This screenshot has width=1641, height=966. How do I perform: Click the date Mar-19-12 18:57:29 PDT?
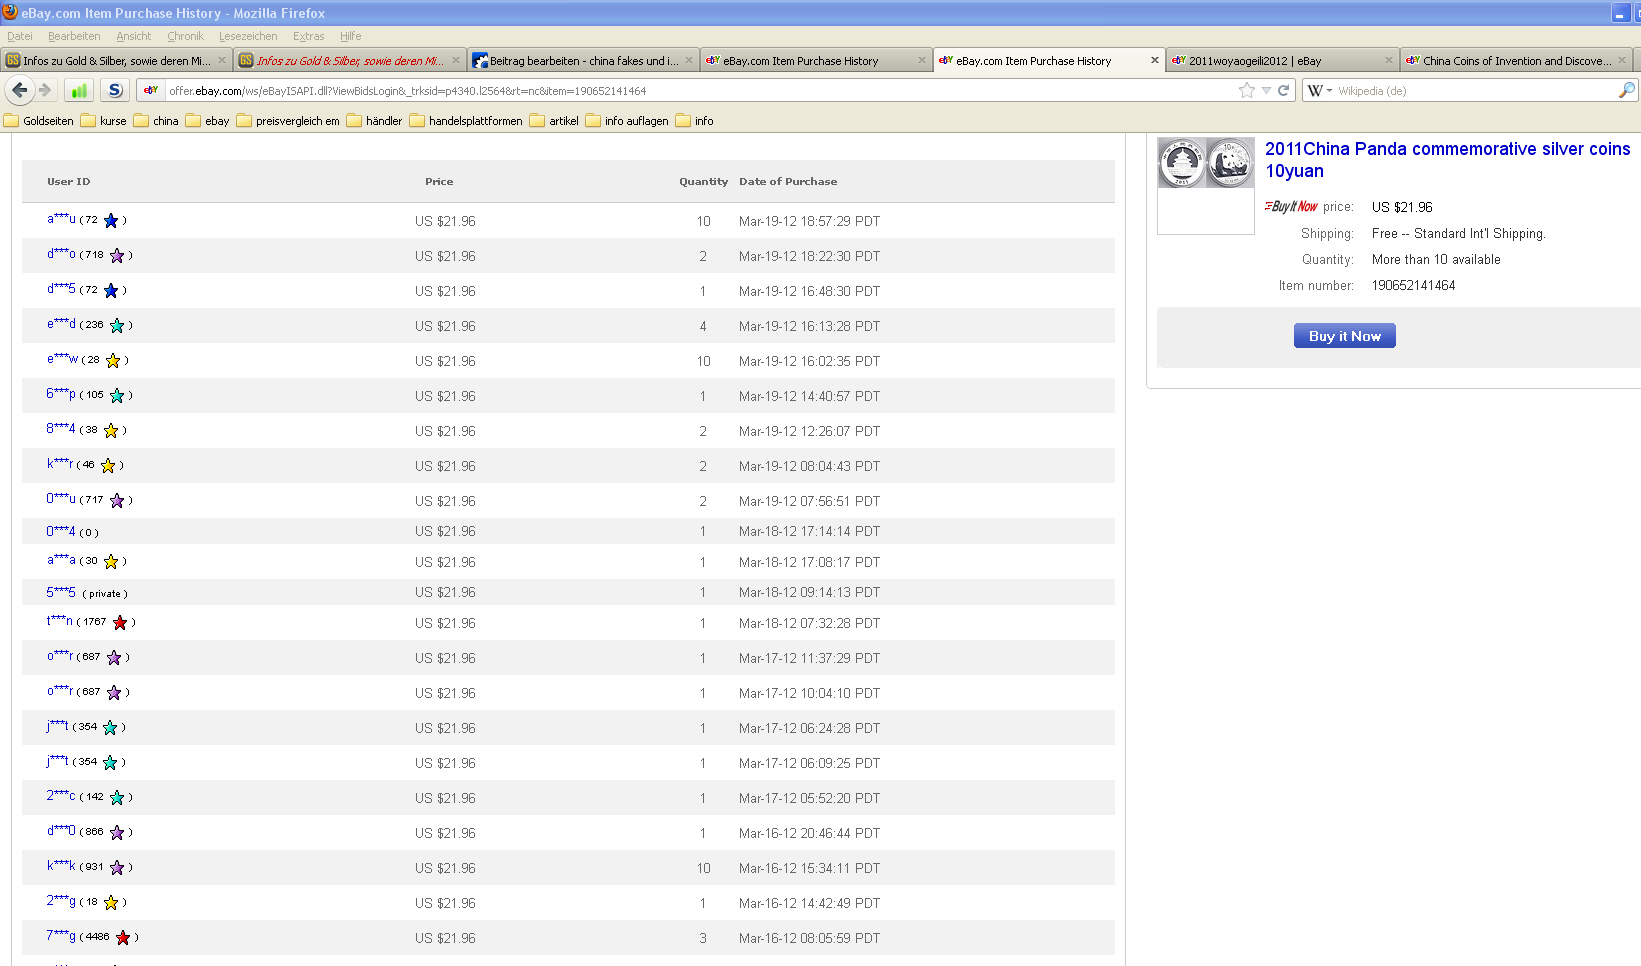pos(809,221)
